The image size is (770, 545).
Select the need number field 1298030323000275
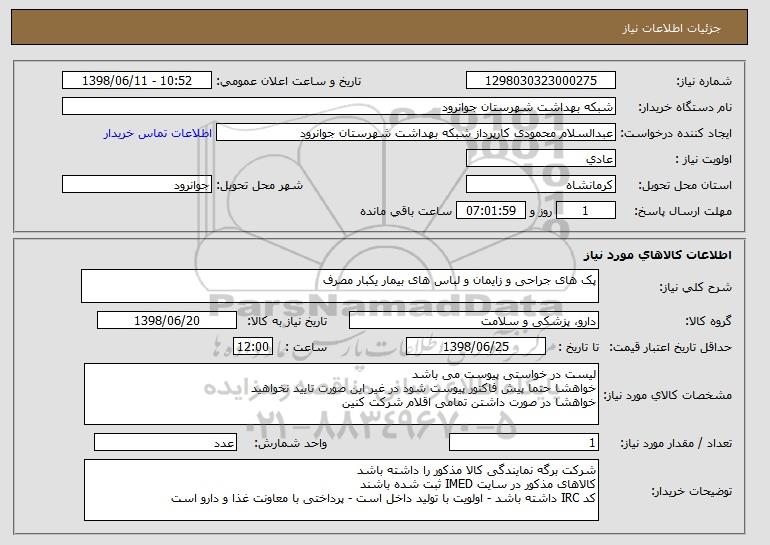[x=541, y=81]
